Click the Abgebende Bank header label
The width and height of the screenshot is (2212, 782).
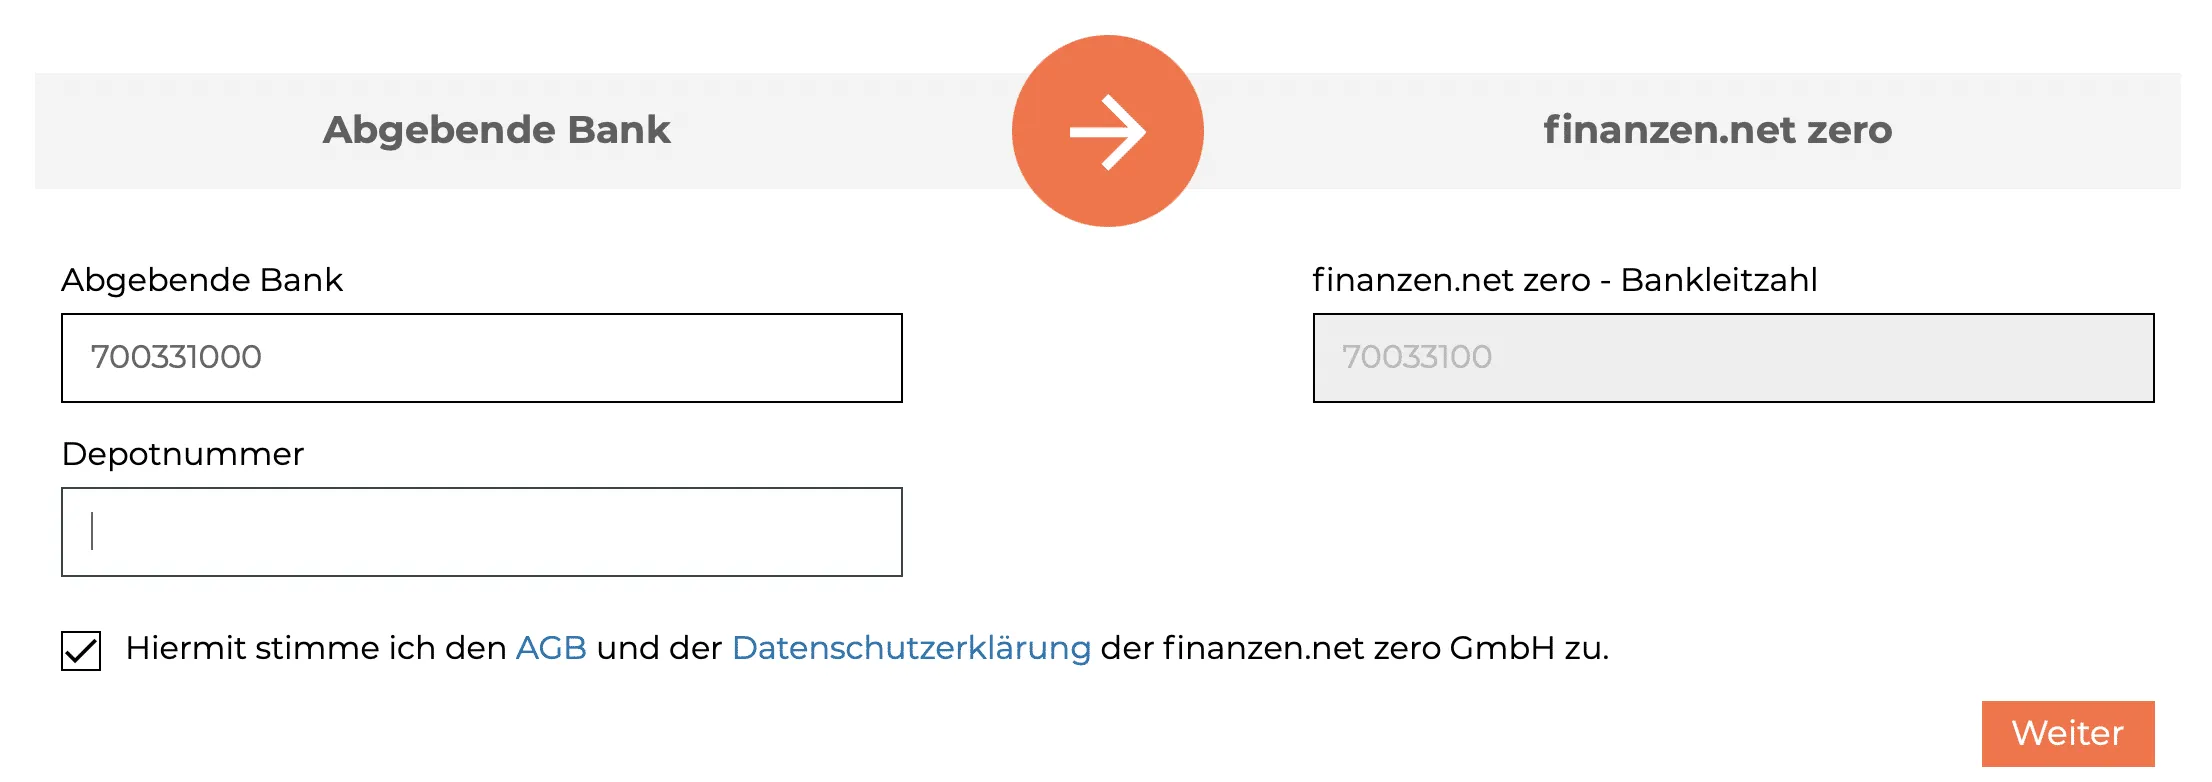[497, 131]
